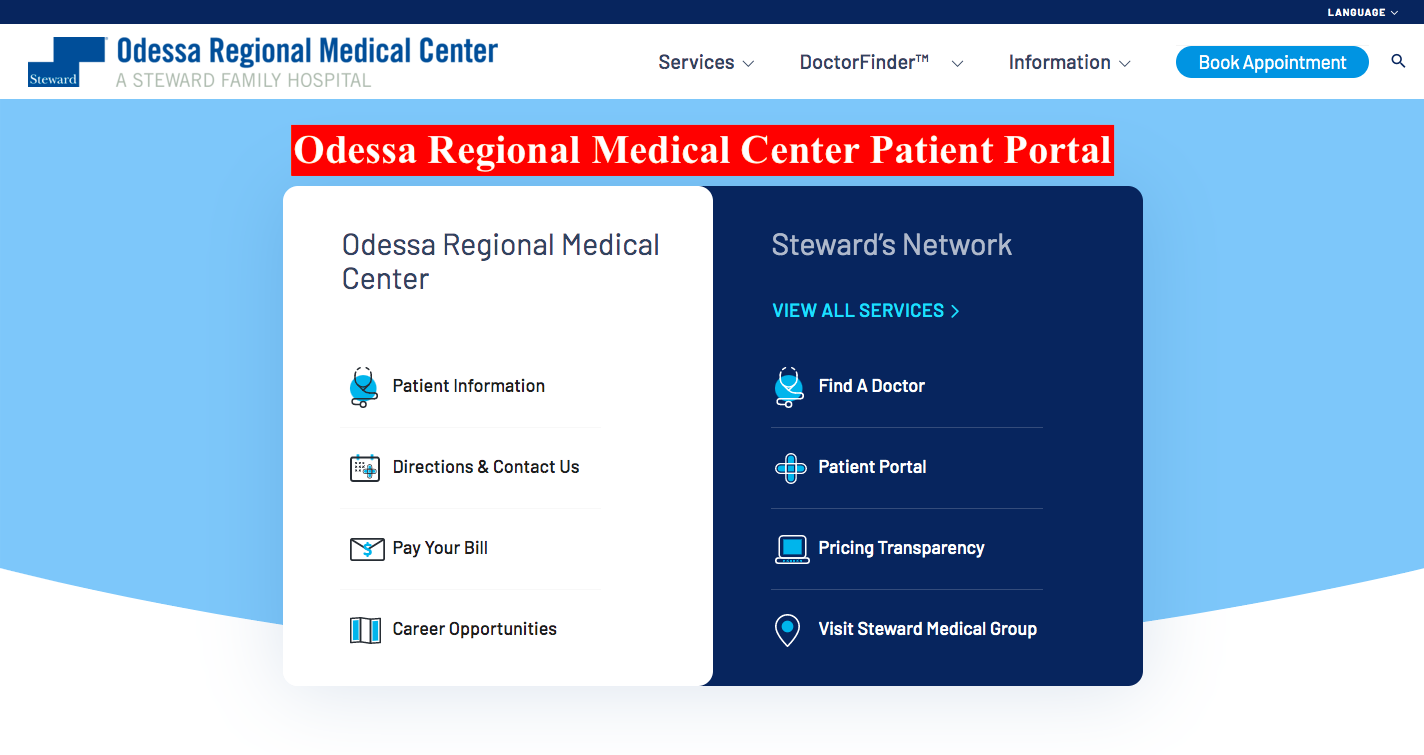The width and height of the screenshot is (1424, 755).
Task: Click the Odessa Regional Medical Center header title
Action: pyautogui.click(x=307, y=51)
